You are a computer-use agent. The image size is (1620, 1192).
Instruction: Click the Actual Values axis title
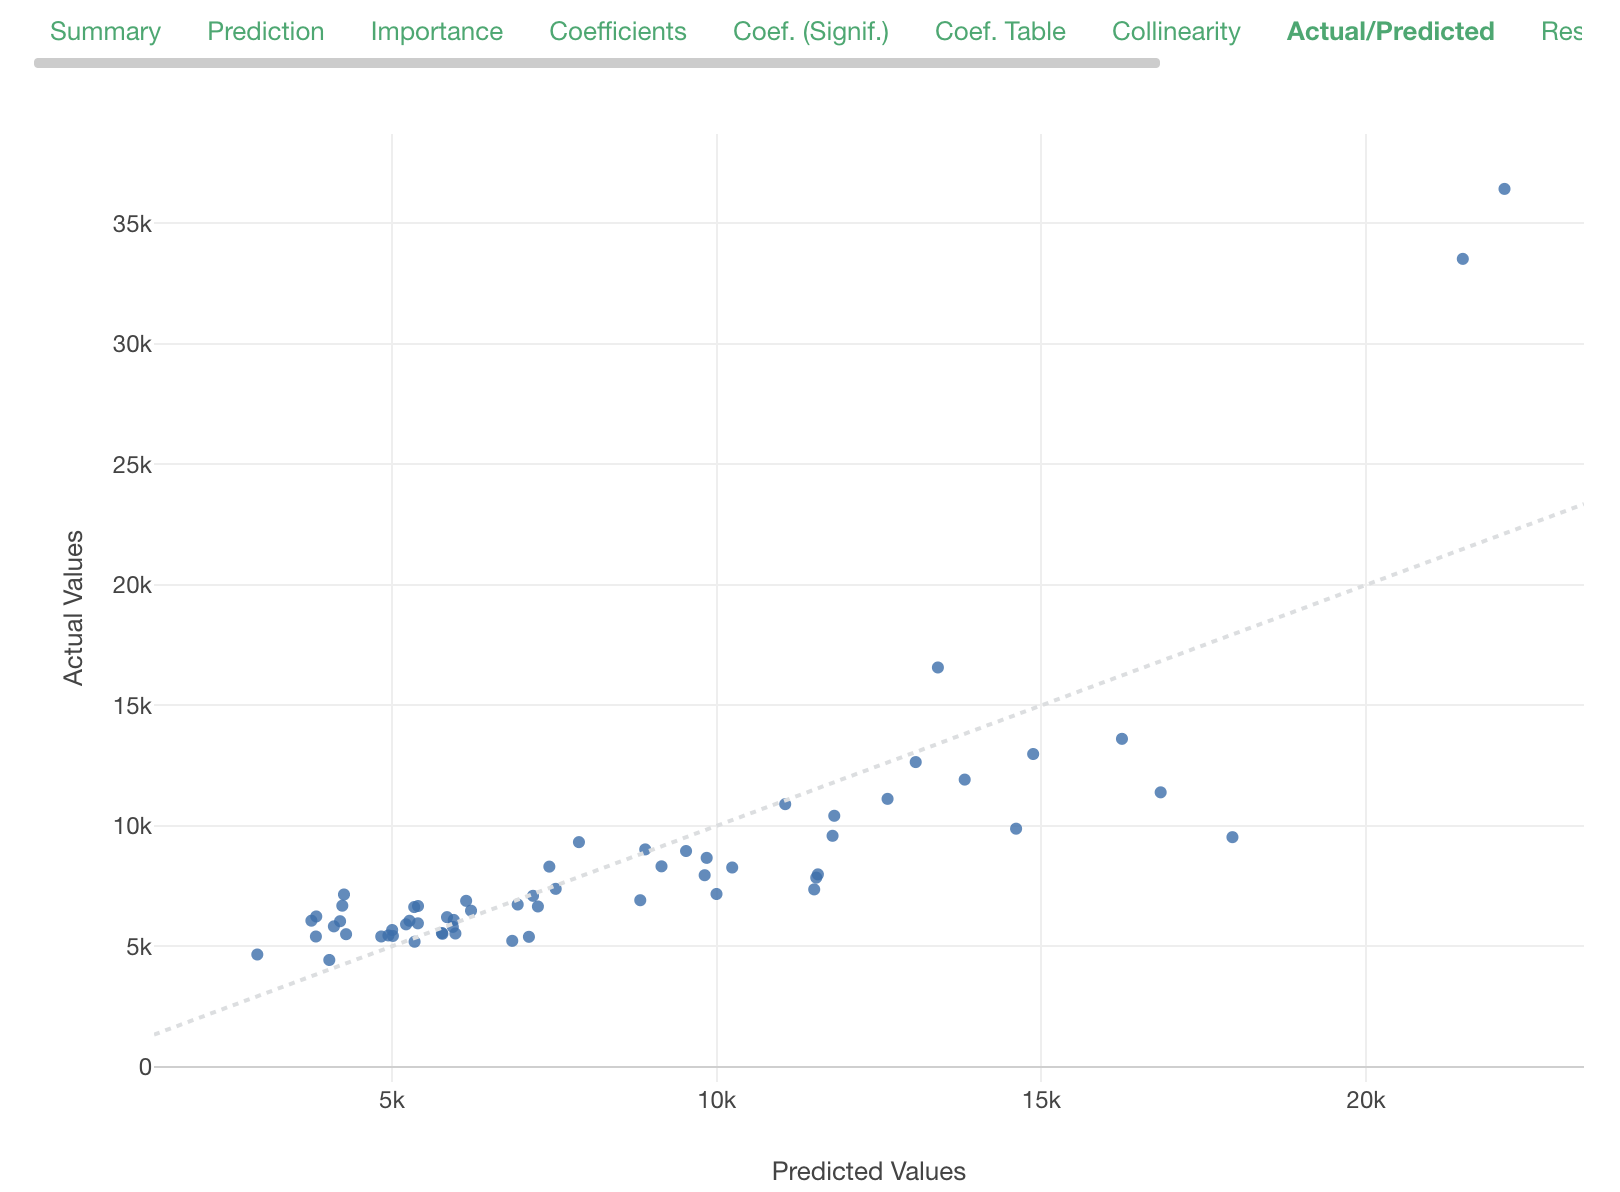73,608
